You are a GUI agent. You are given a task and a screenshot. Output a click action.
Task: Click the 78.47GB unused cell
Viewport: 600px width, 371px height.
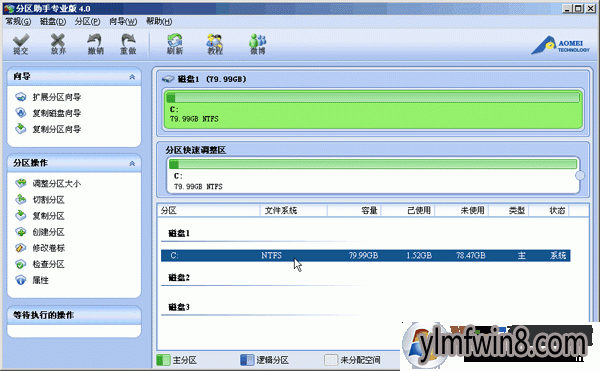click(x=471, y=255)
